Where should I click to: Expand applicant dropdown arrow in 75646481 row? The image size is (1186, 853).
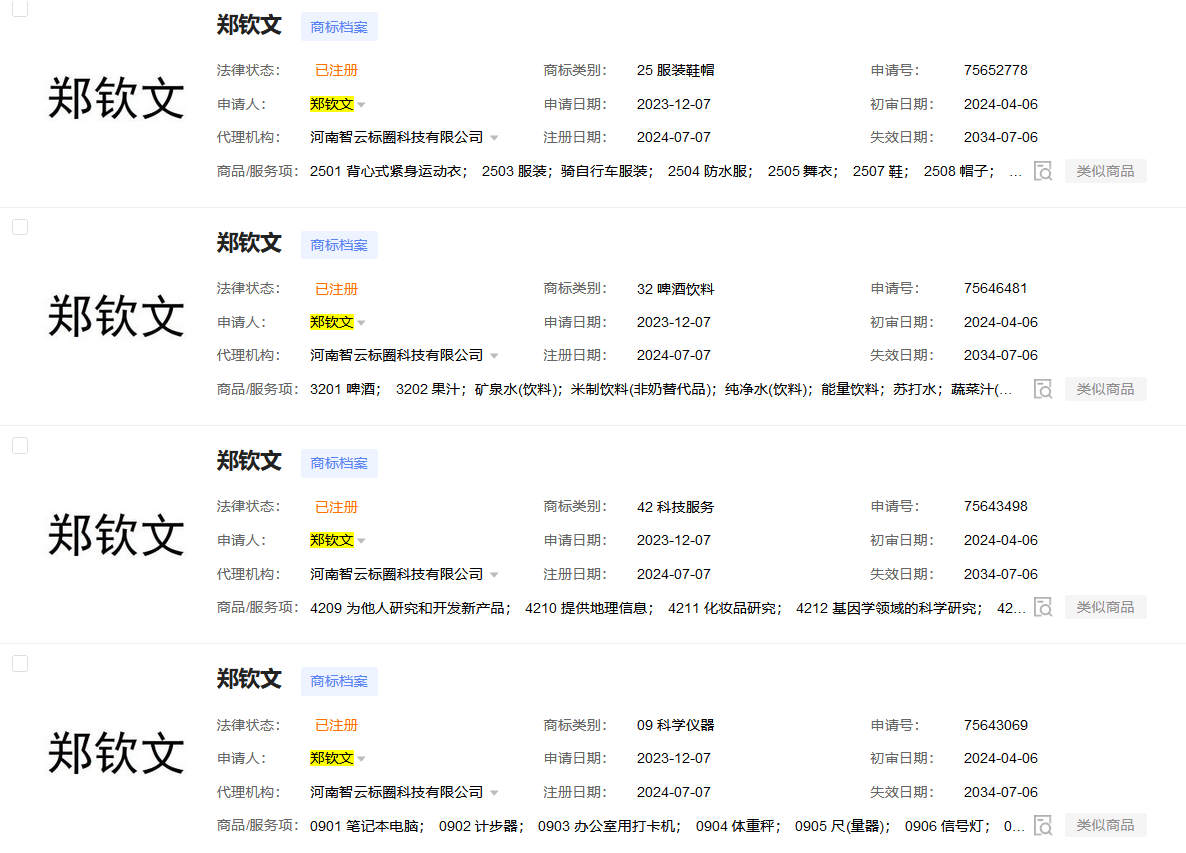point(362,323)
